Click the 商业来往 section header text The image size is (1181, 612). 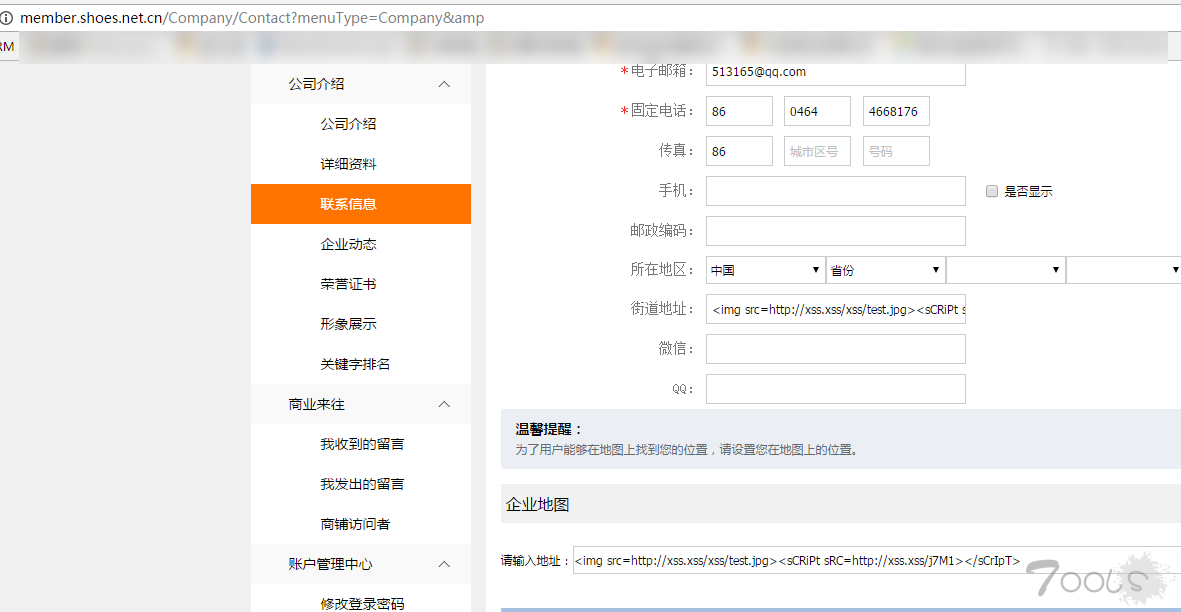point(316,404)
